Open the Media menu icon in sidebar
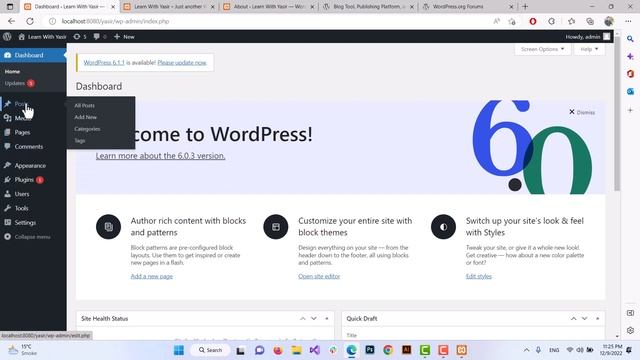640x360 pixels. point(7,118)
